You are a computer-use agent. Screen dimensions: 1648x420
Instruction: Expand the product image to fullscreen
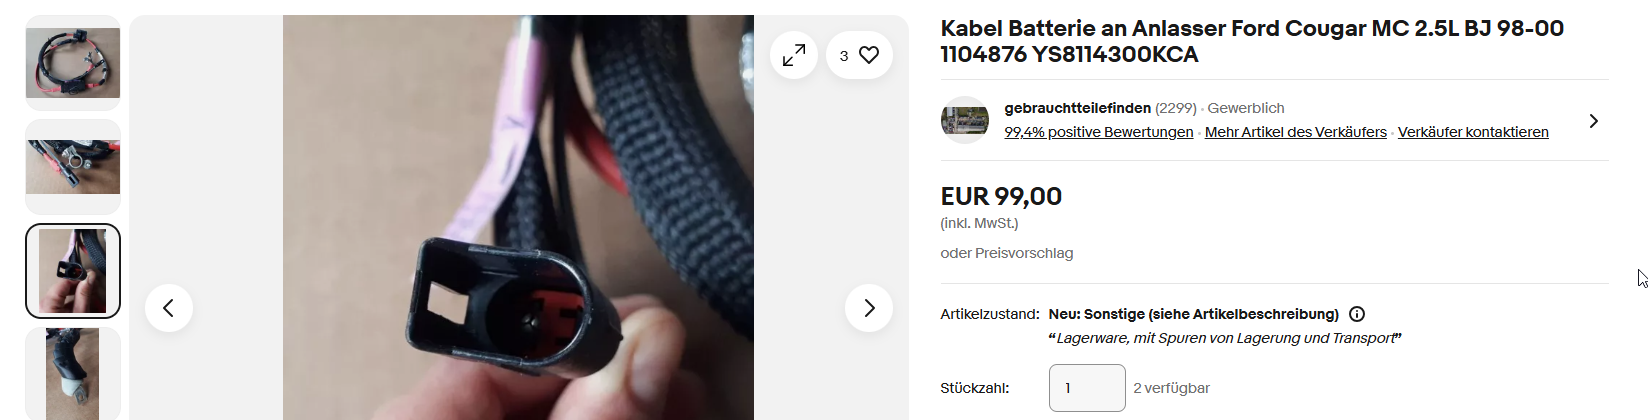[x=794, y=56]
